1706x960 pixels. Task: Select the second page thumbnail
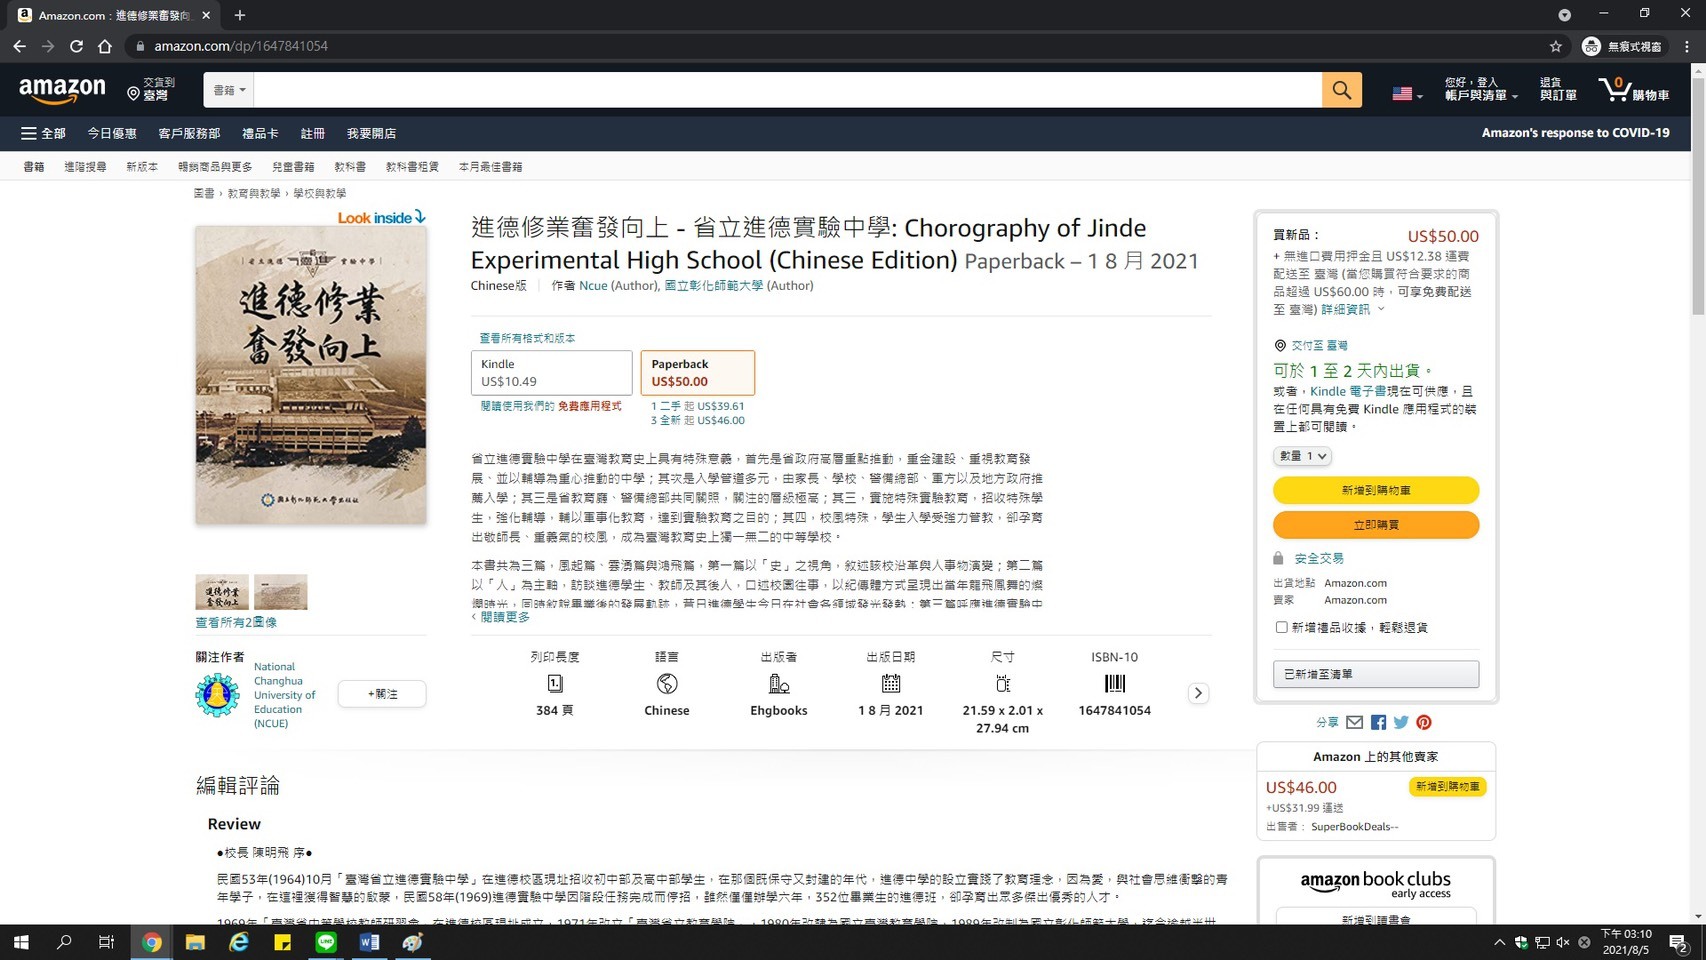click(x=281, y=592)
